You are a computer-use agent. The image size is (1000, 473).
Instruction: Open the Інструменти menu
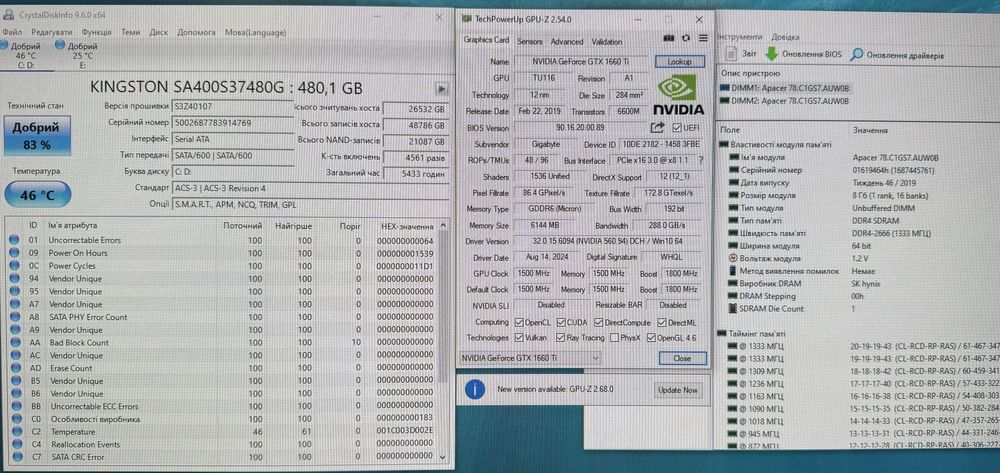pyautogui.click(x=740, y=37)
